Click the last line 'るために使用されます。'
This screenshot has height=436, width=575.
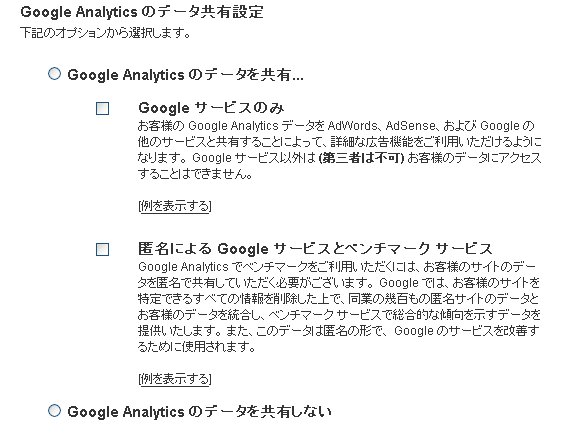(196, 347)
